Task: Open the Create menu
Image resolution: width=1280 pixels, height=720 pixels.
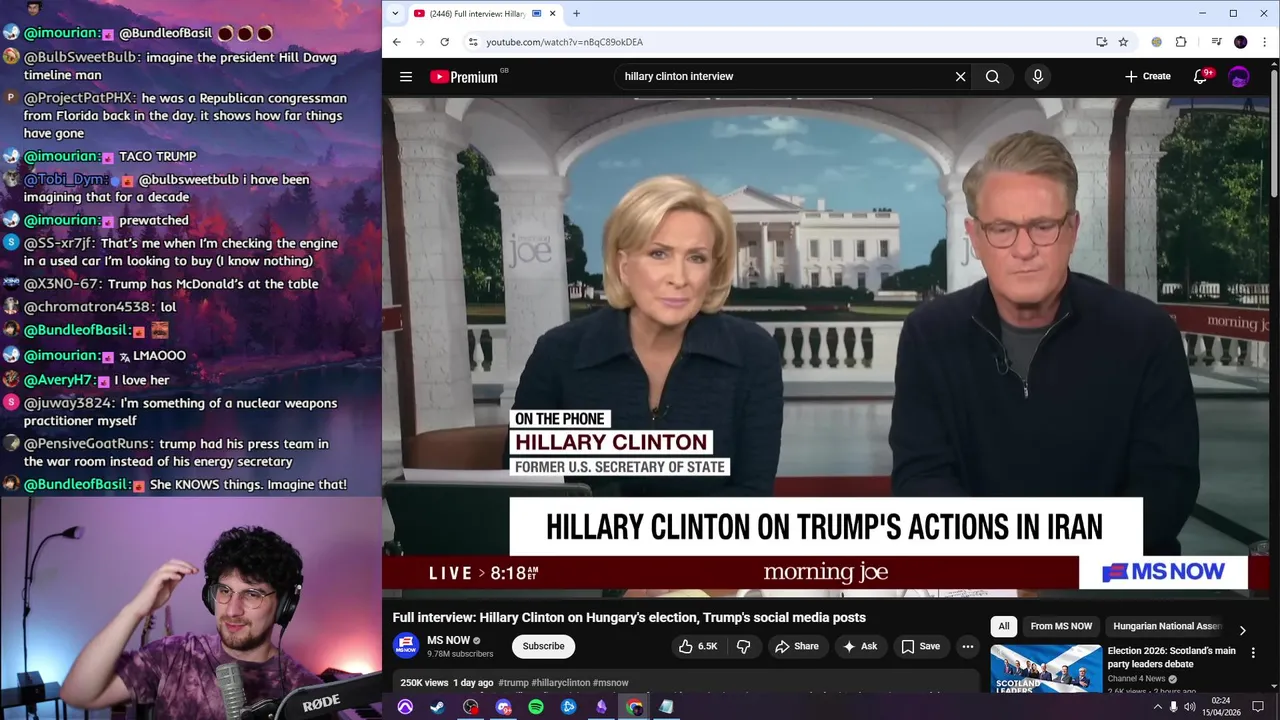Action: click(1147, 76)
